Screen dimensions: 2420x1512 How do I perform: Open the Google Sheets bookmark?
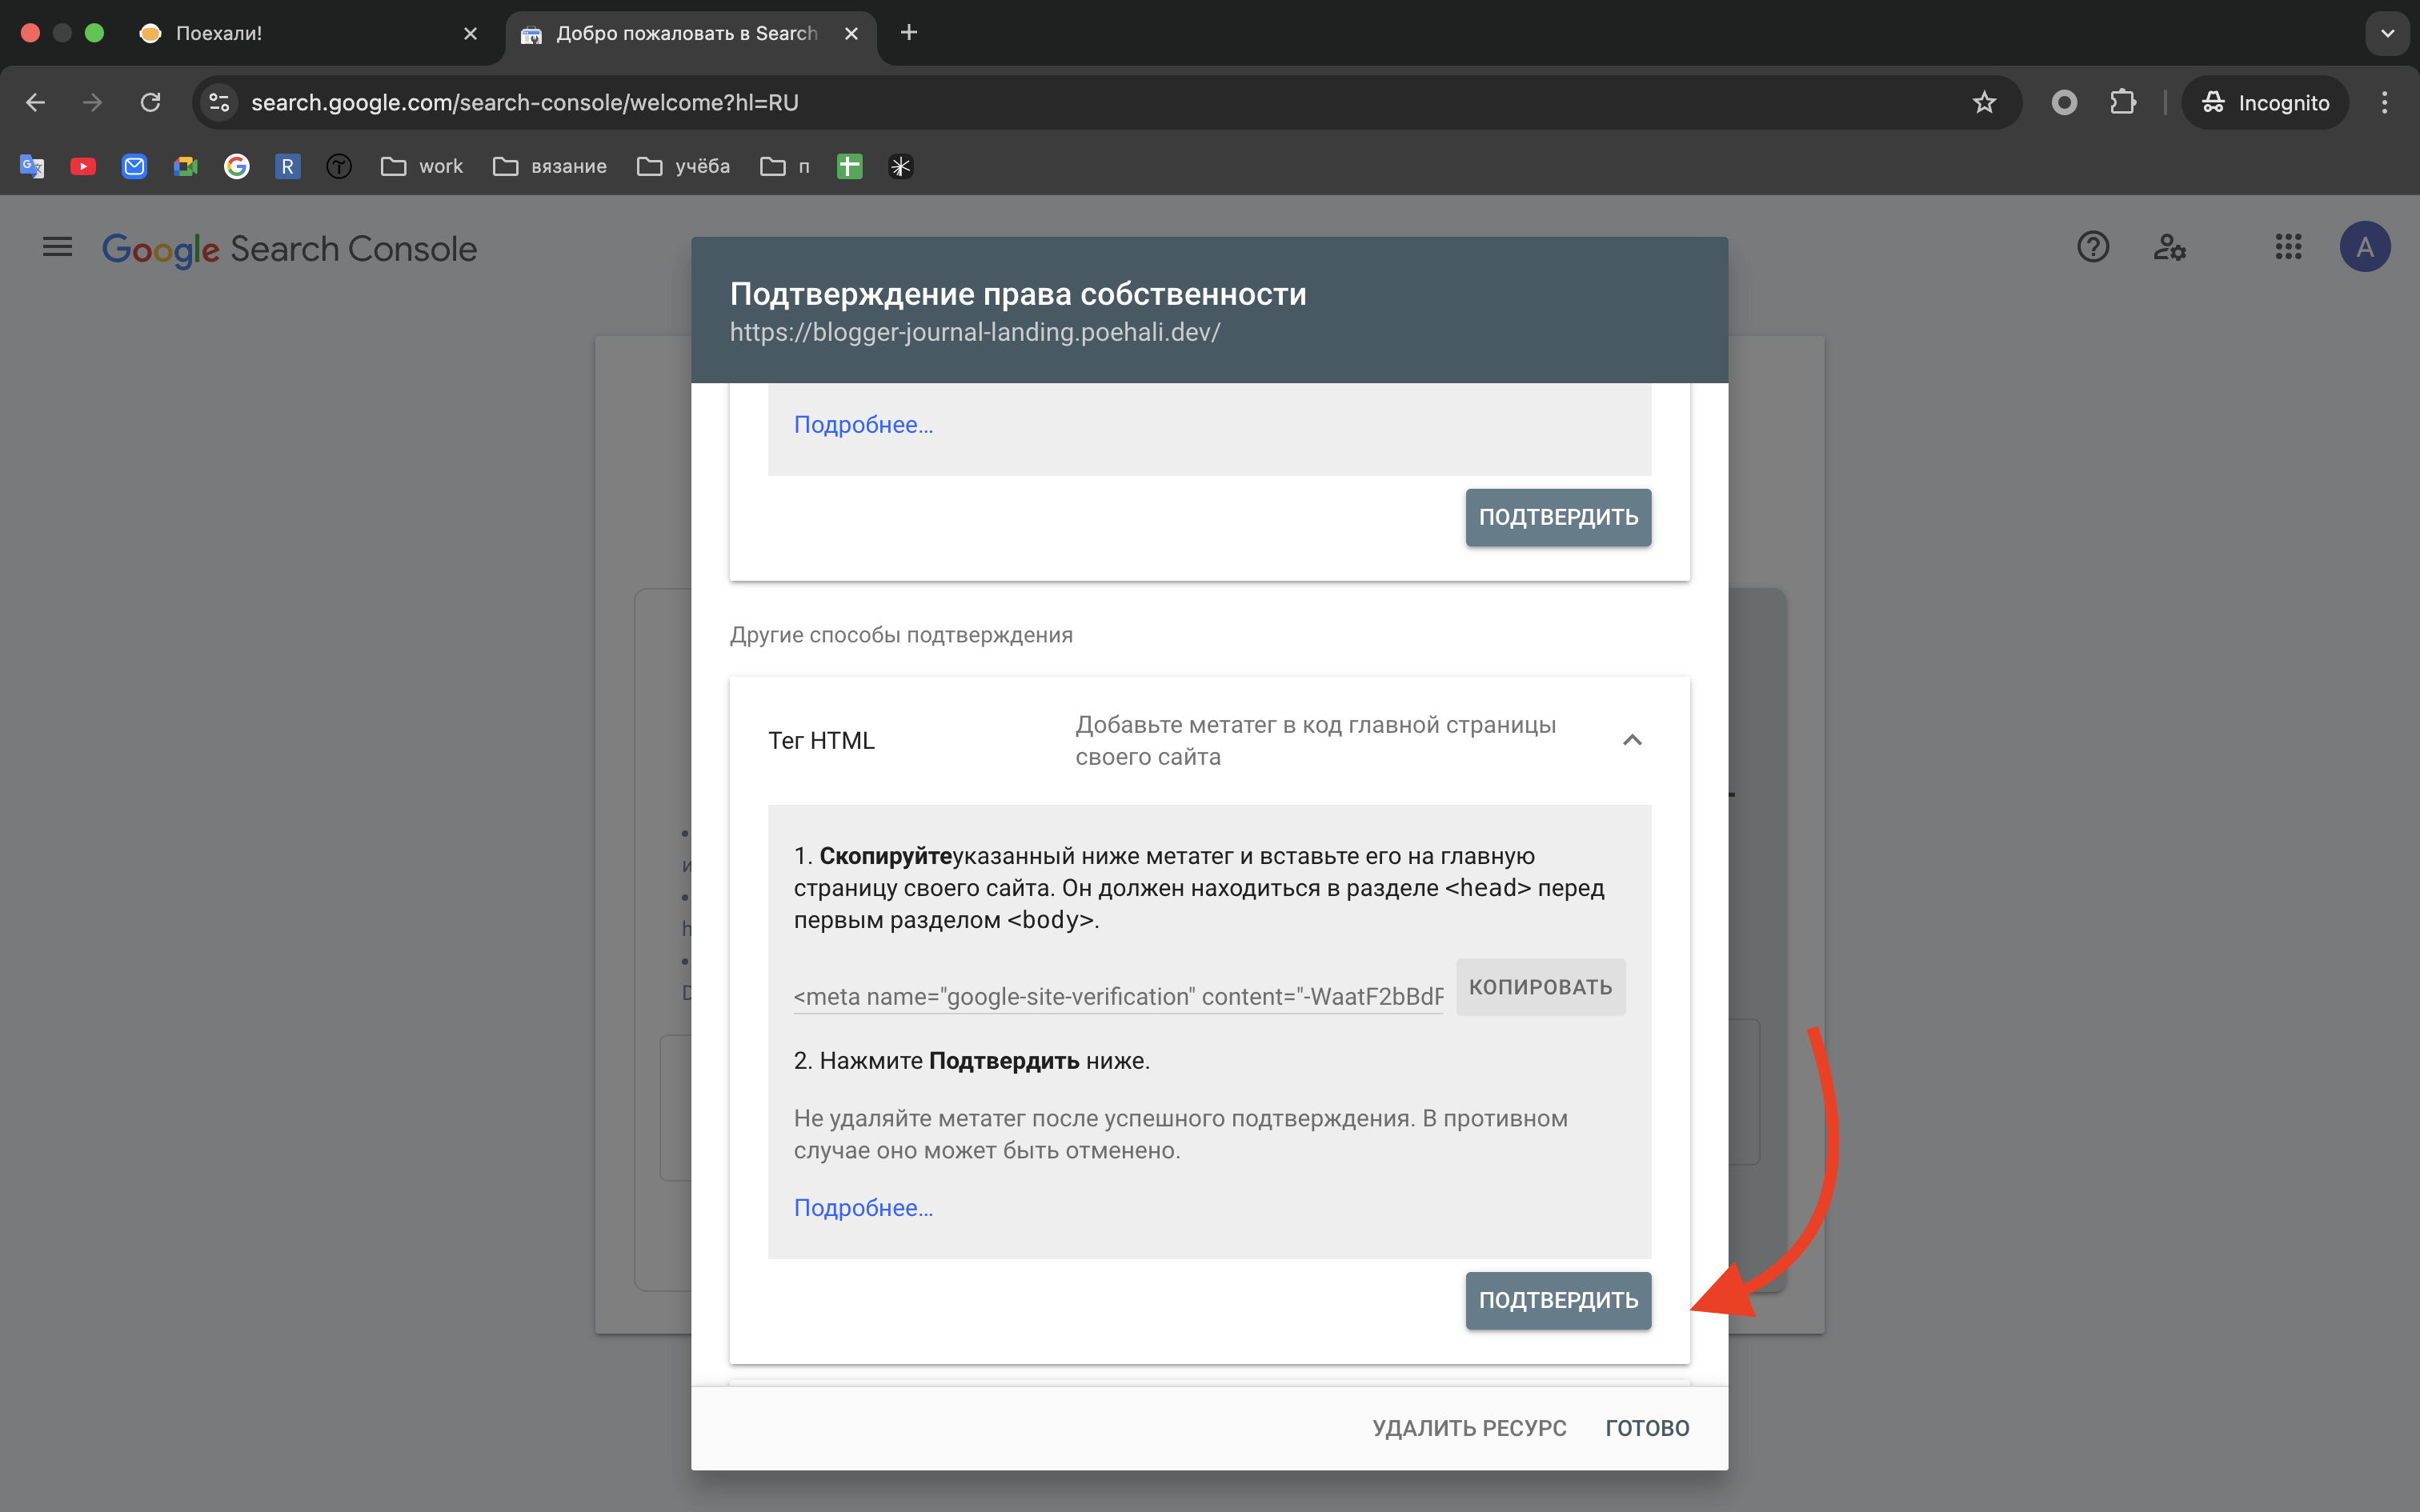(x=848, y=166)
